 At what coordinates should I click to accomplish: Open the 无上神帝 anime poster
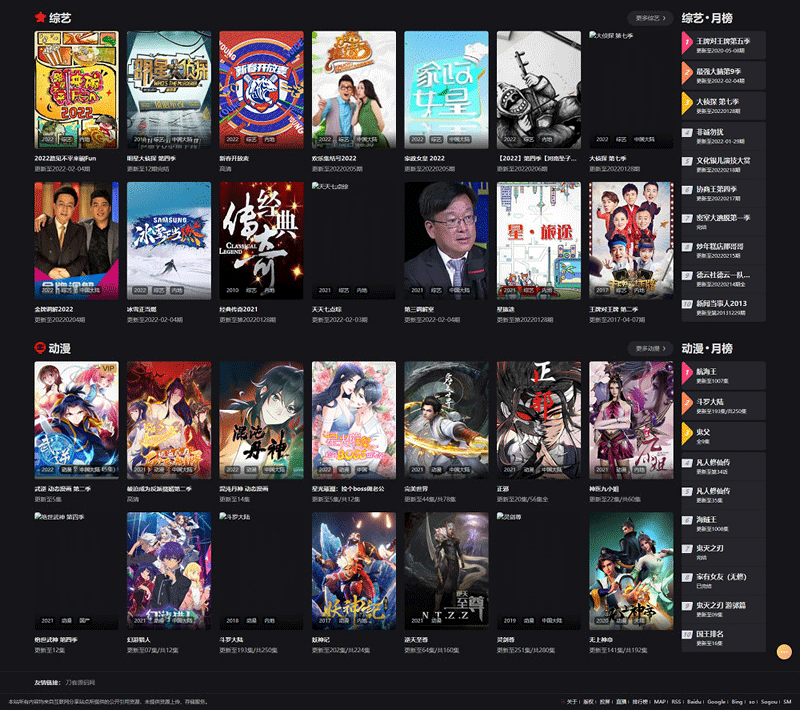631,571
